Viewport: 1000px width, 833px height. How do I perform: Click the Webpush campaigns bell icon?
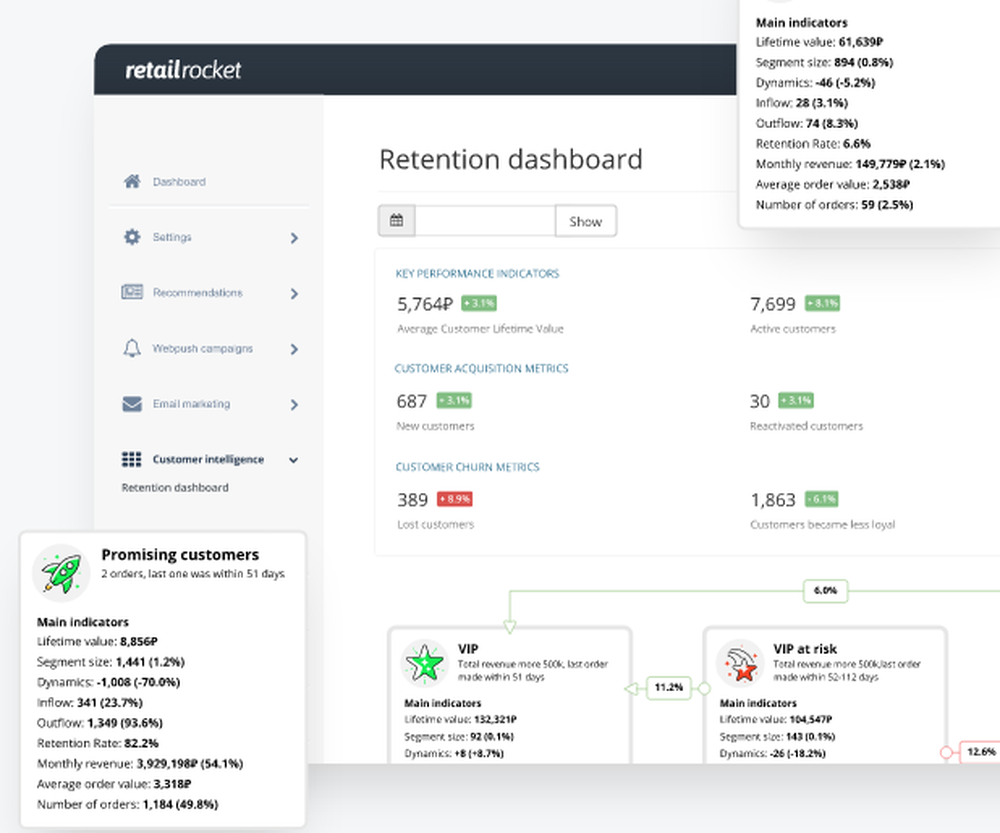coord(132,349)
